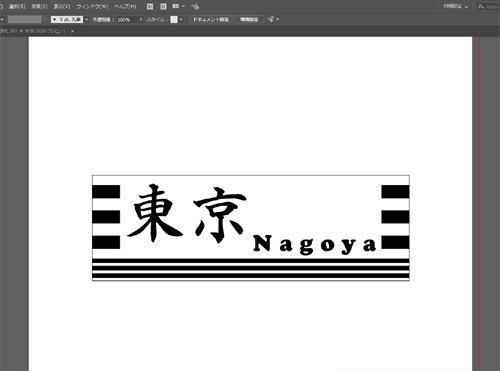Close the document tab

[x=72, y=31]
